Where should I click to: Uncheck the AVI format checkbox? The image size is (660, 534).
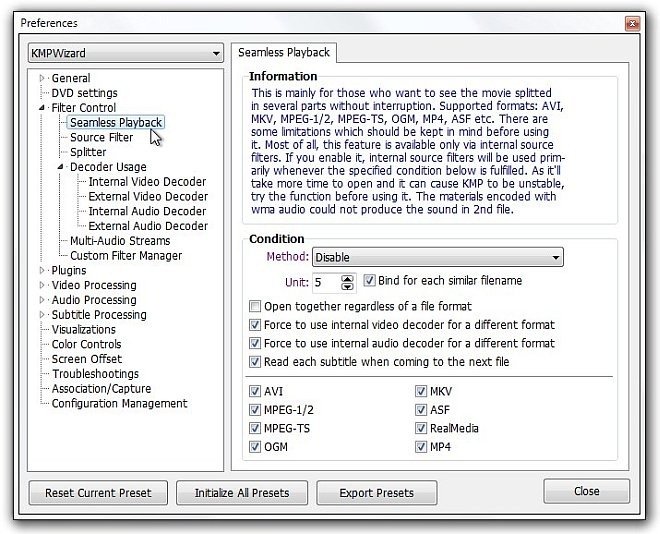coord(255,391)
